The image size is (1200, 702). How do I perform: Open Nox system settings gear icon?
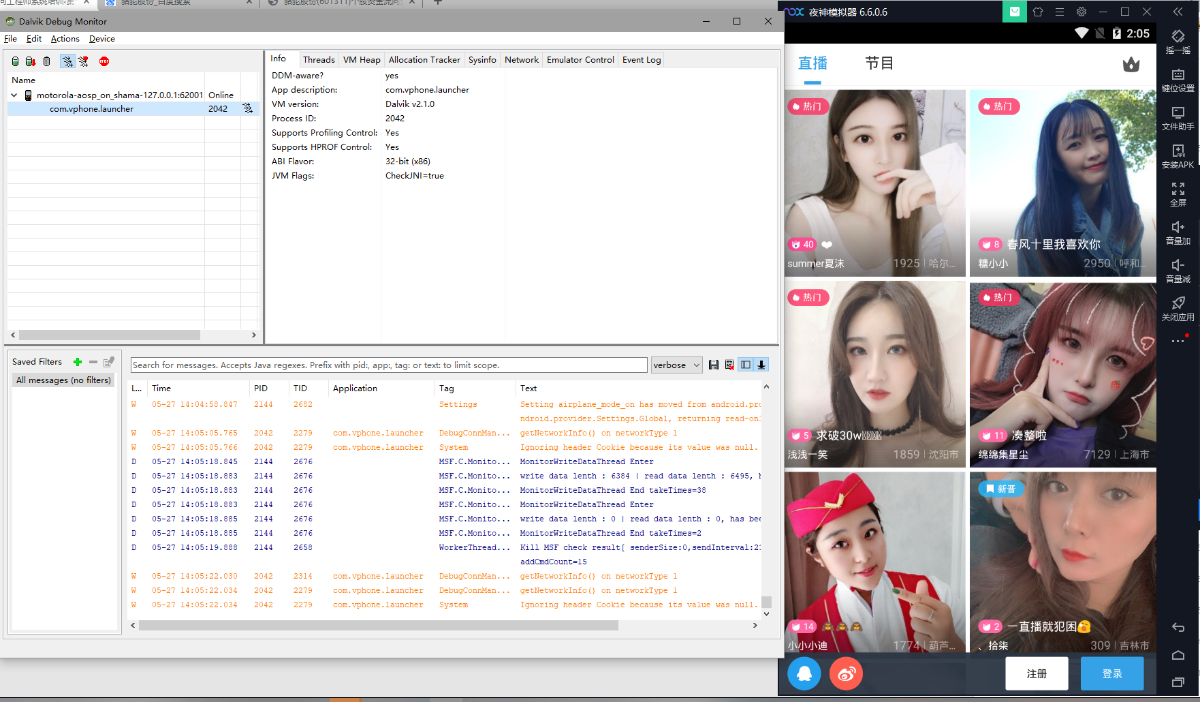[x=1081, y=12]
